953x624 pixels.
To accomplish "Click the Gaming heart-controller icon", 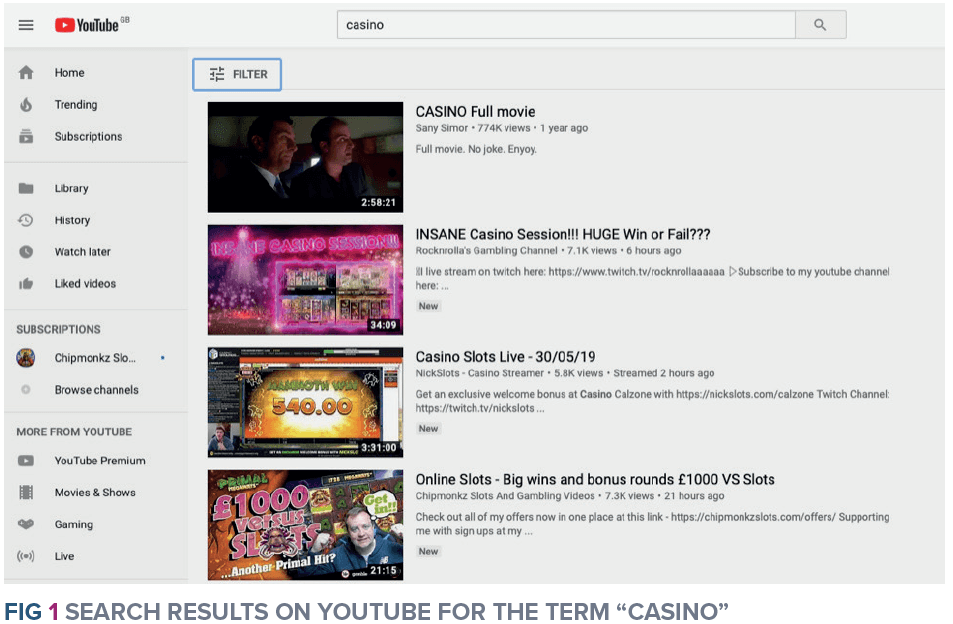I will pyautogui.click(x=26, y=524).
